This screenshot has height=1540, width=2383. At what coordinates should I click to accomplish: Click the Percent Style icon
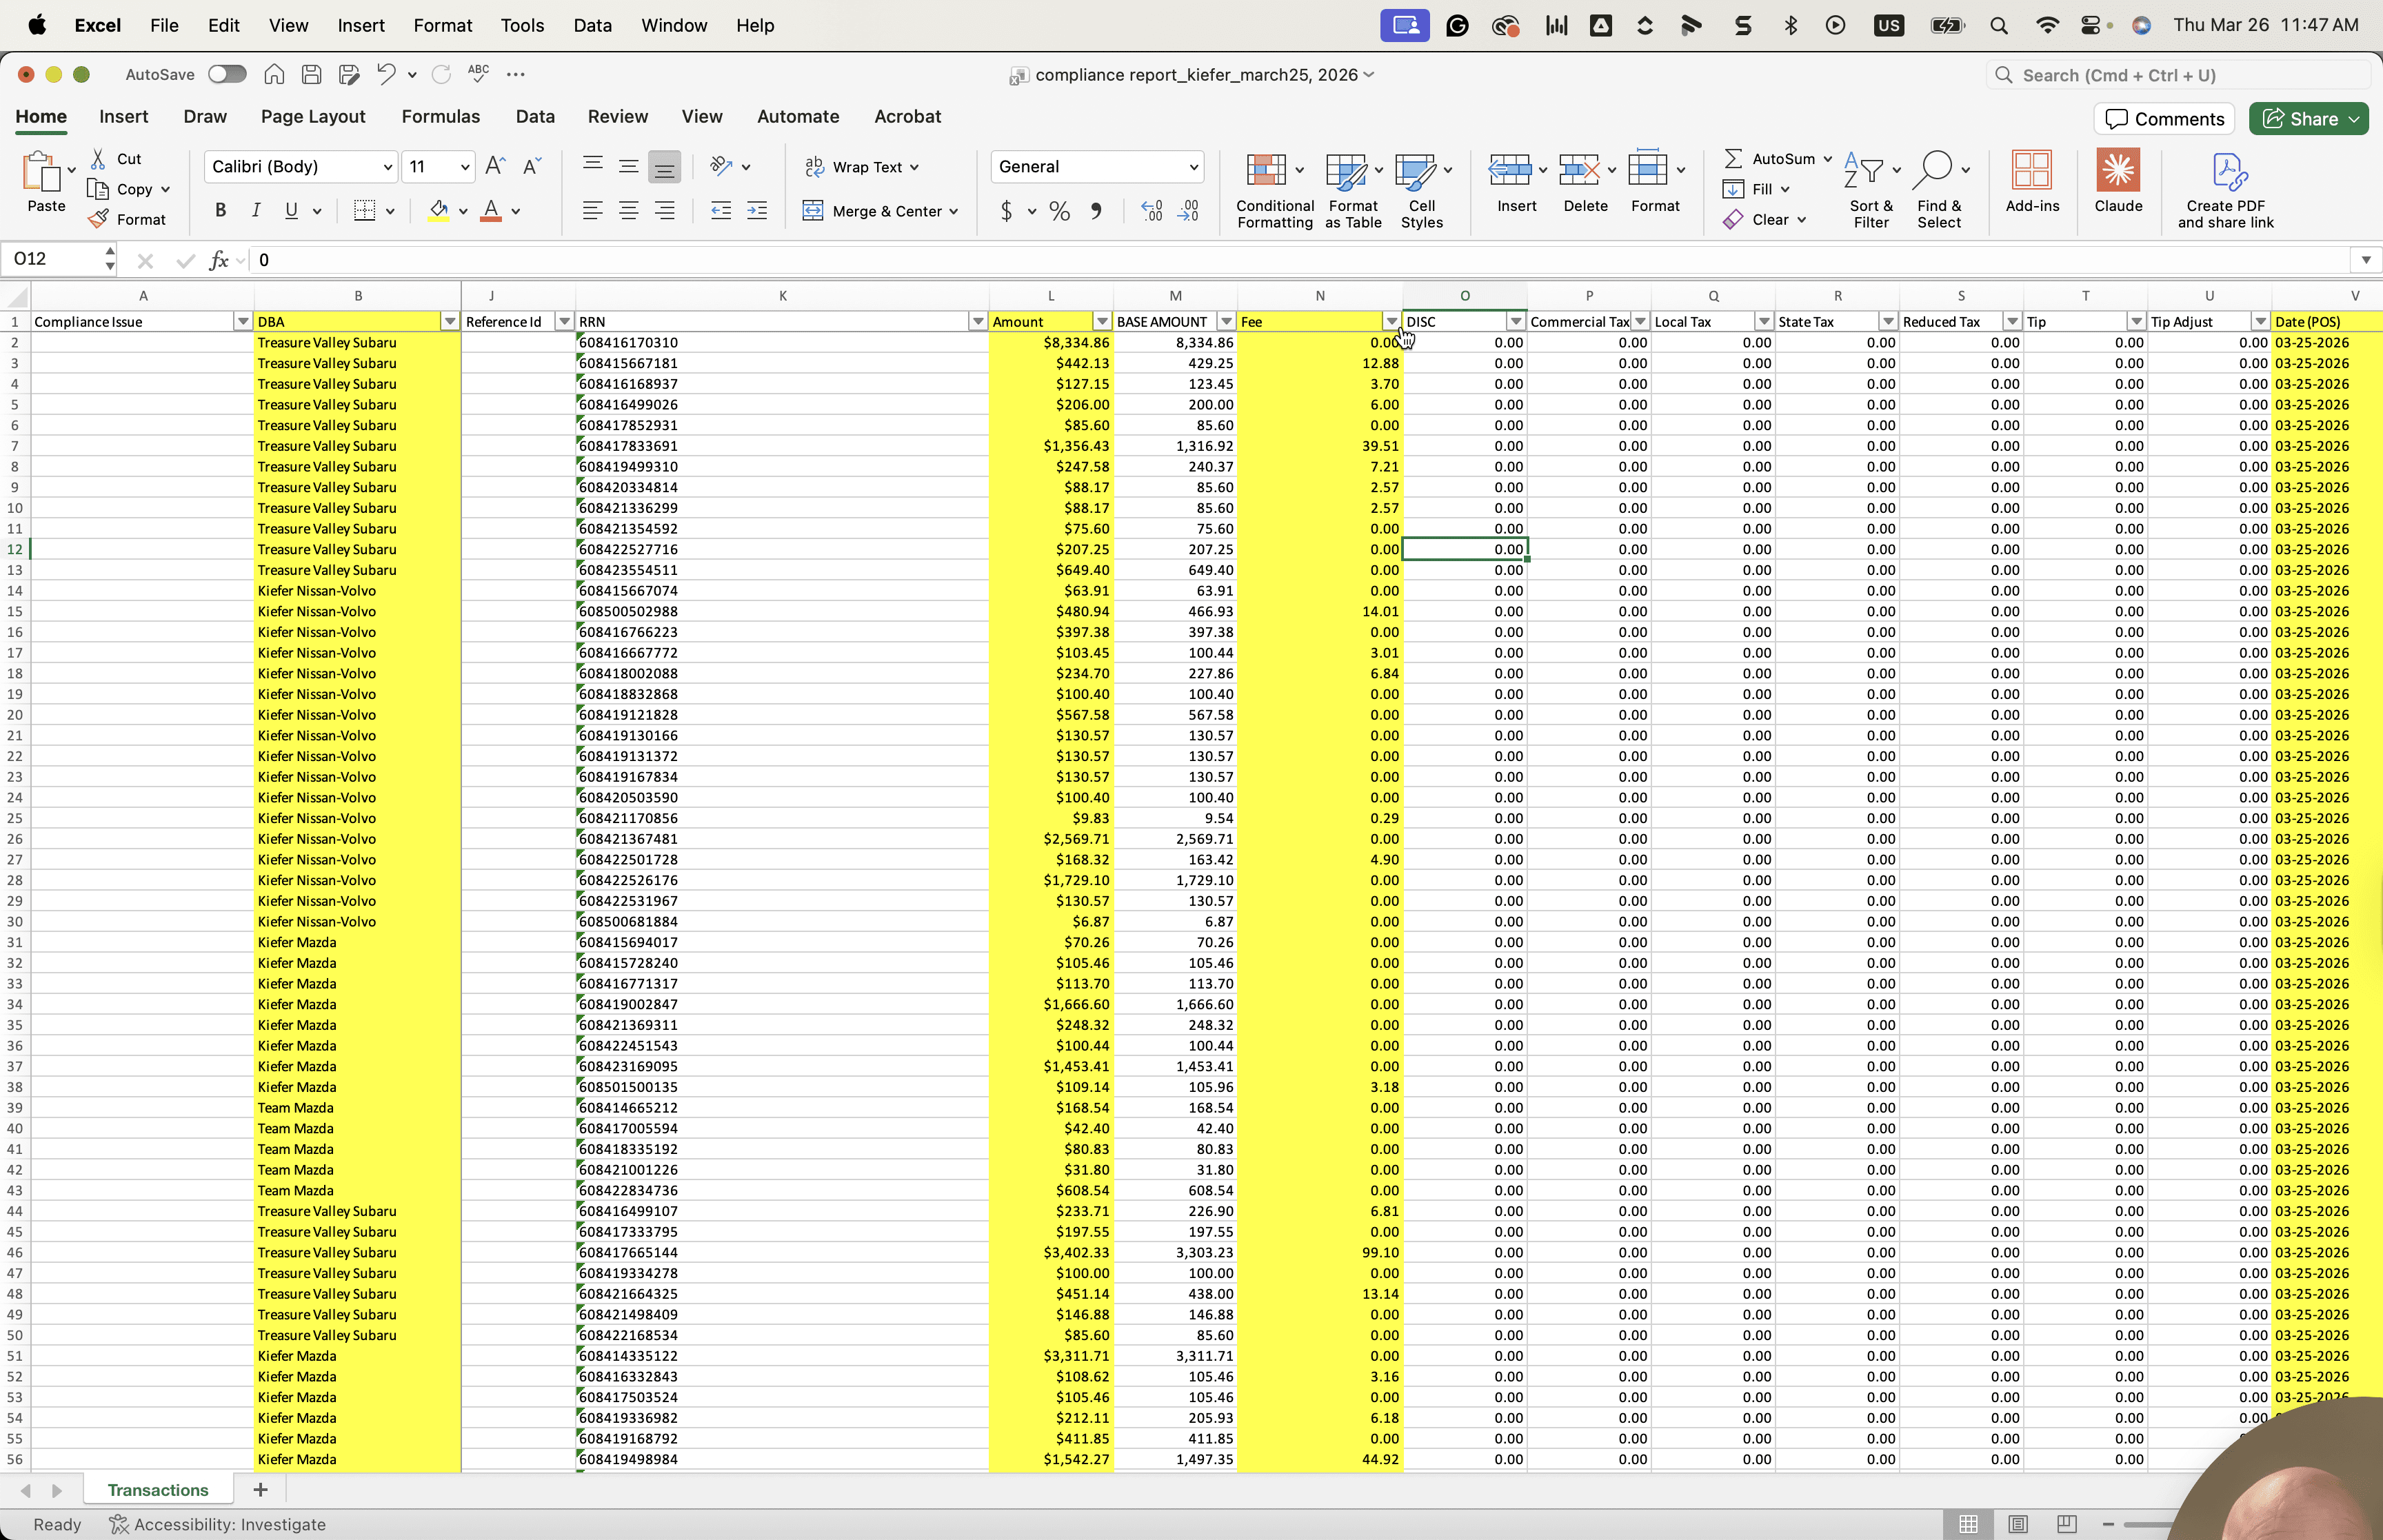[x=1060, y=211]
